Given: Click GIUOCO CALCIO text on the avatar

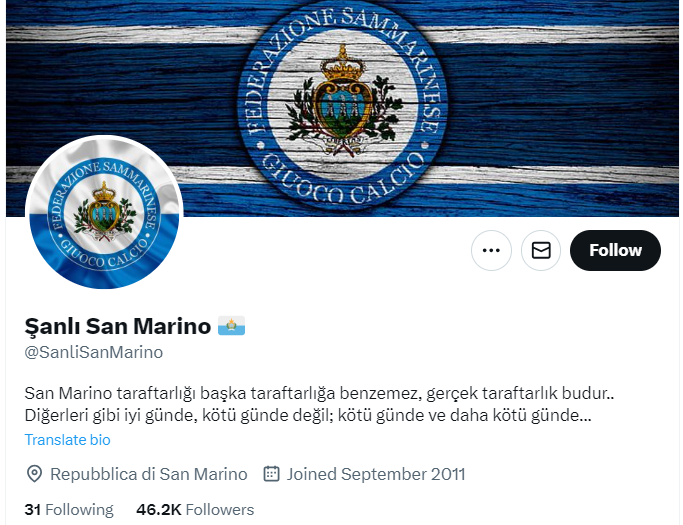Looking at the screenshot, I should tap(104, 252).
